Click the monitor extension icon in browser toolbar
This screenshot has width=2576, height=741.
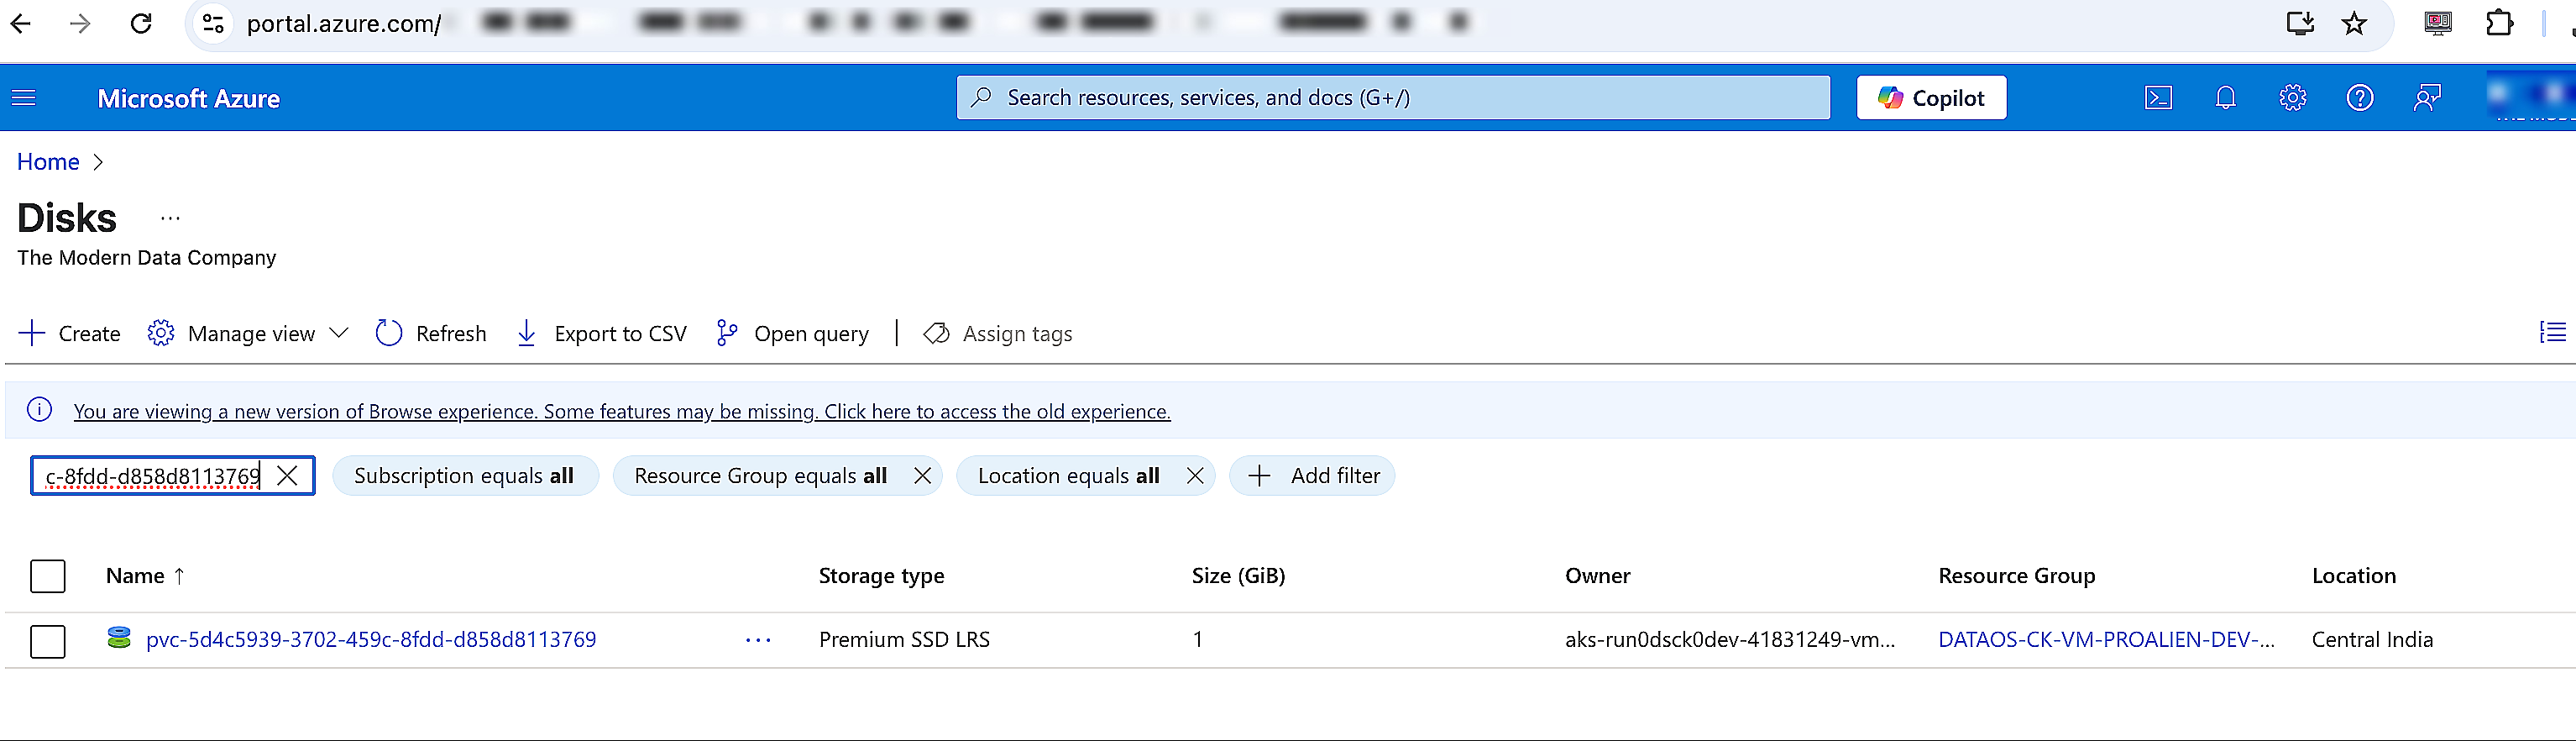(2438, 23)
